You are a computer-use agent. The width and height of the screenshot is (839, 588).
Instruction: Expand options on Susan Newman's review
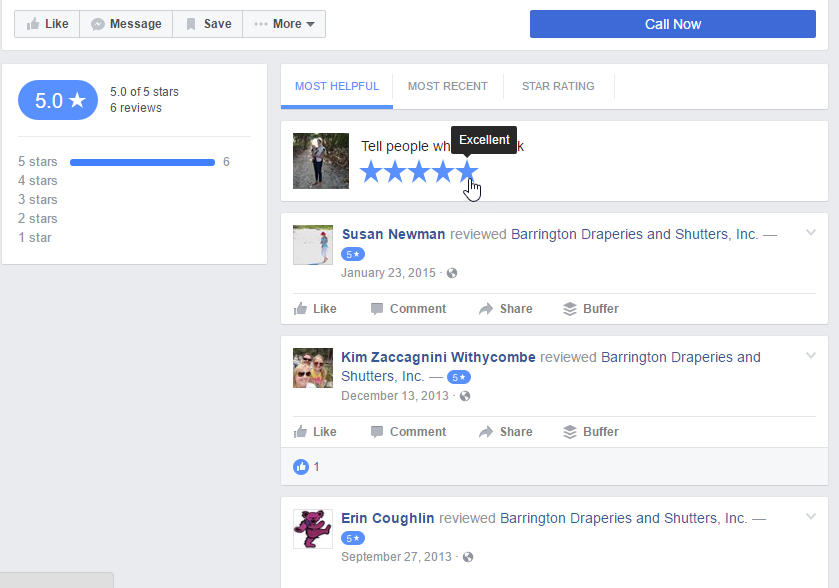[x=811, y=232]
